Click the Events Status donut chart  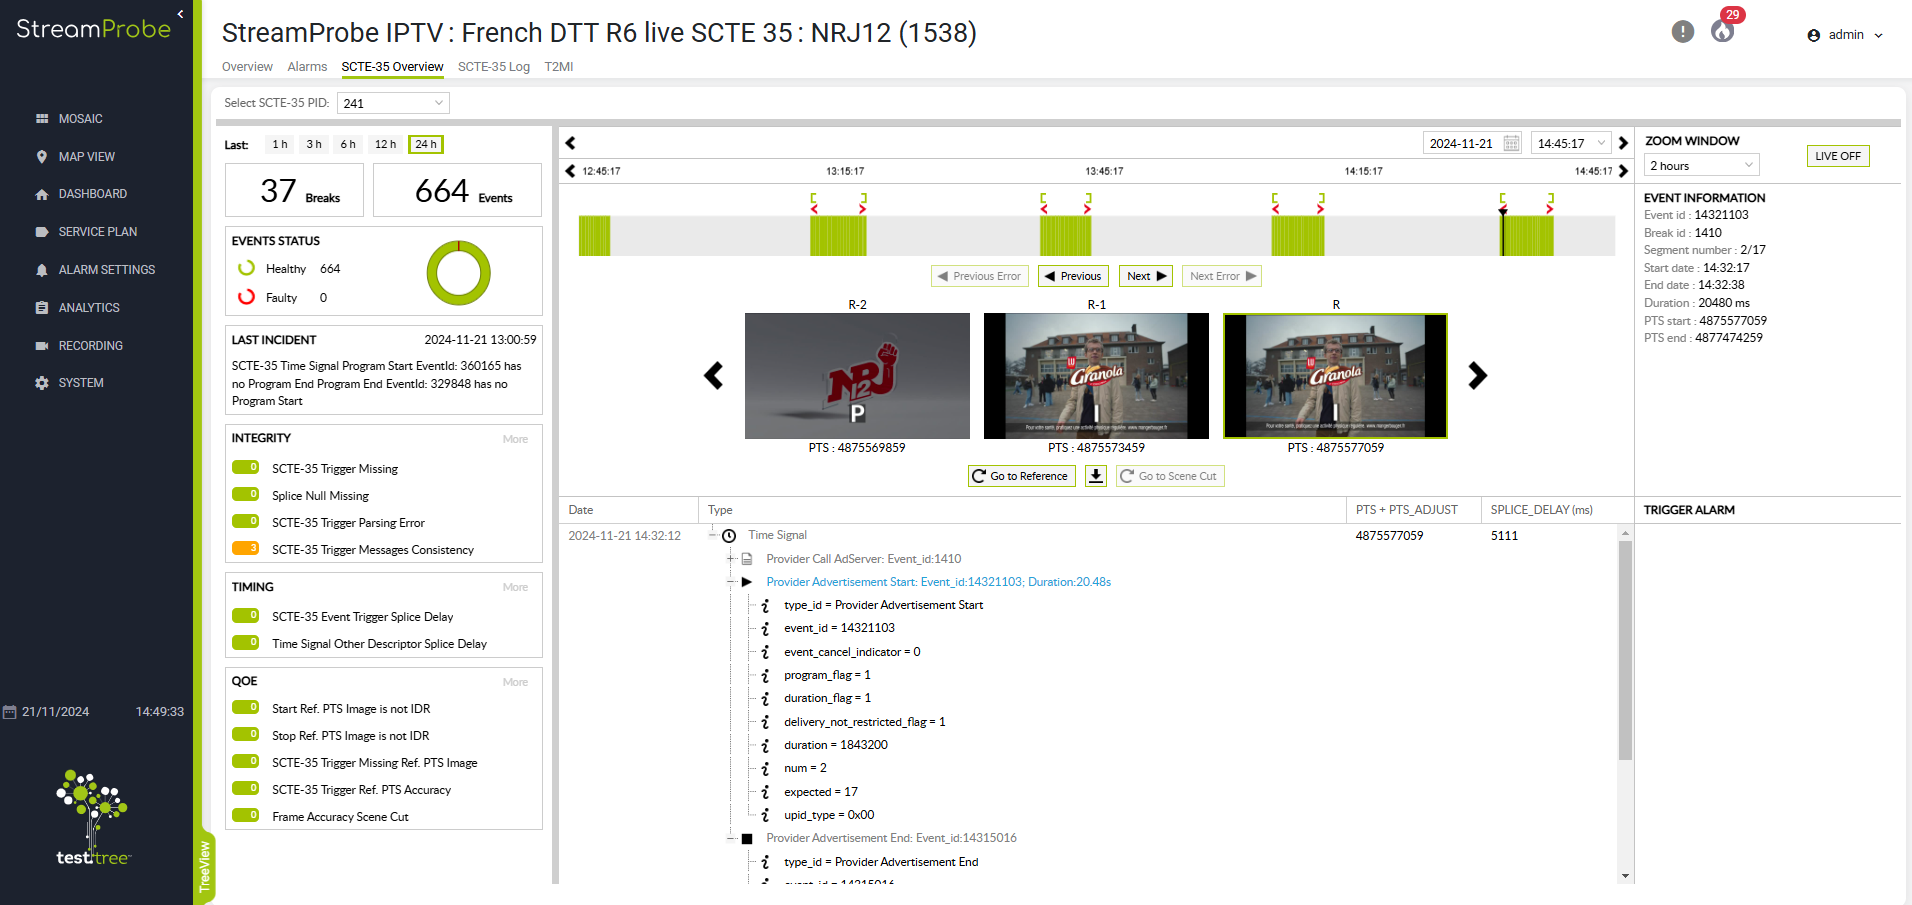coord(459,274)
